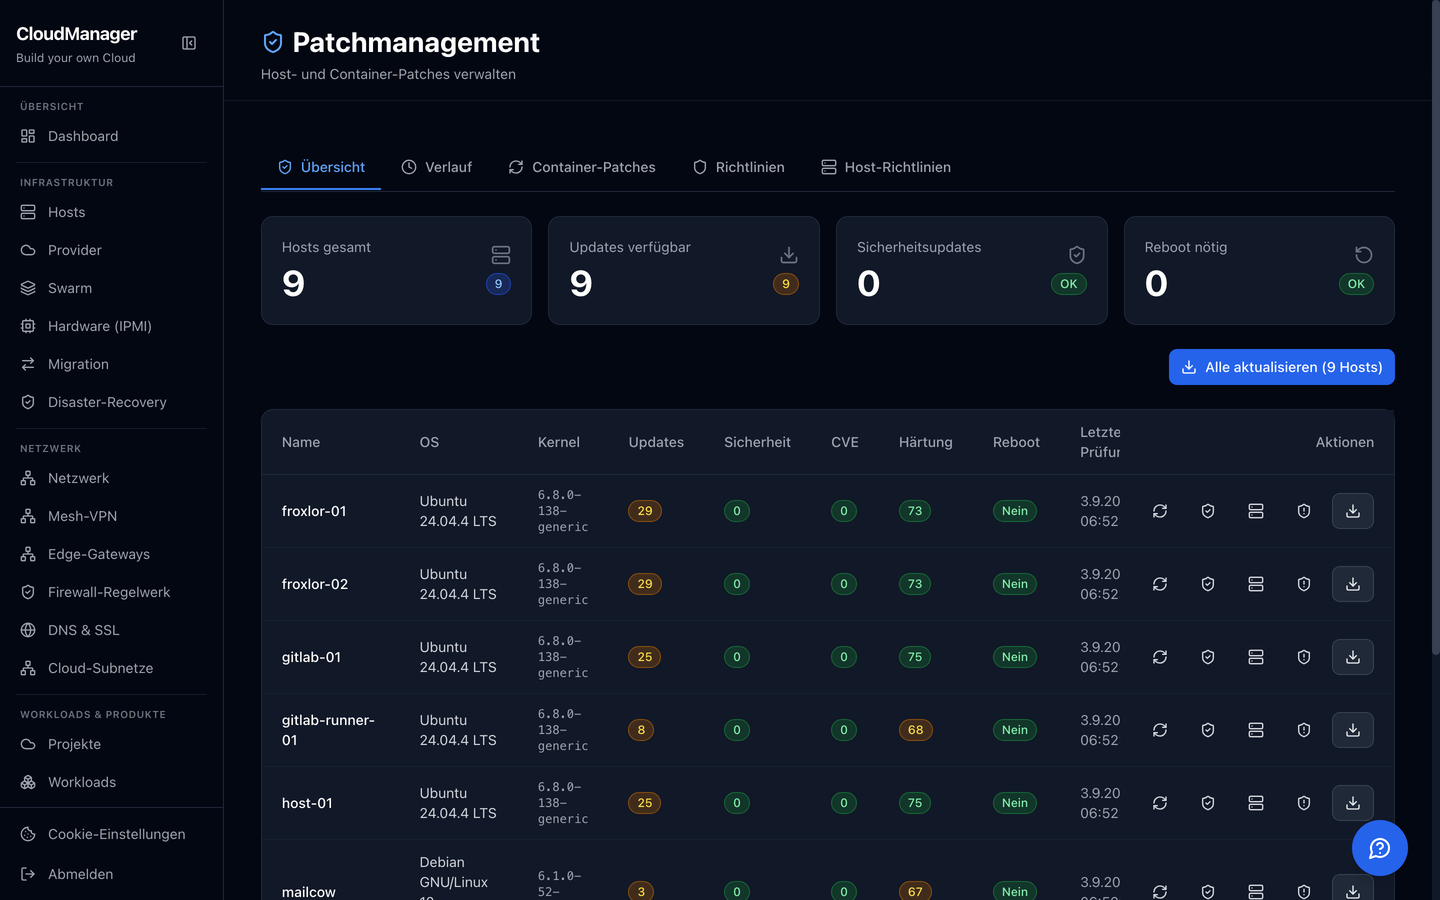The width and height of the screenshot is (1440, 900).
Task: Collapse the sidebar with the panel icon
Action: point(189,43)
